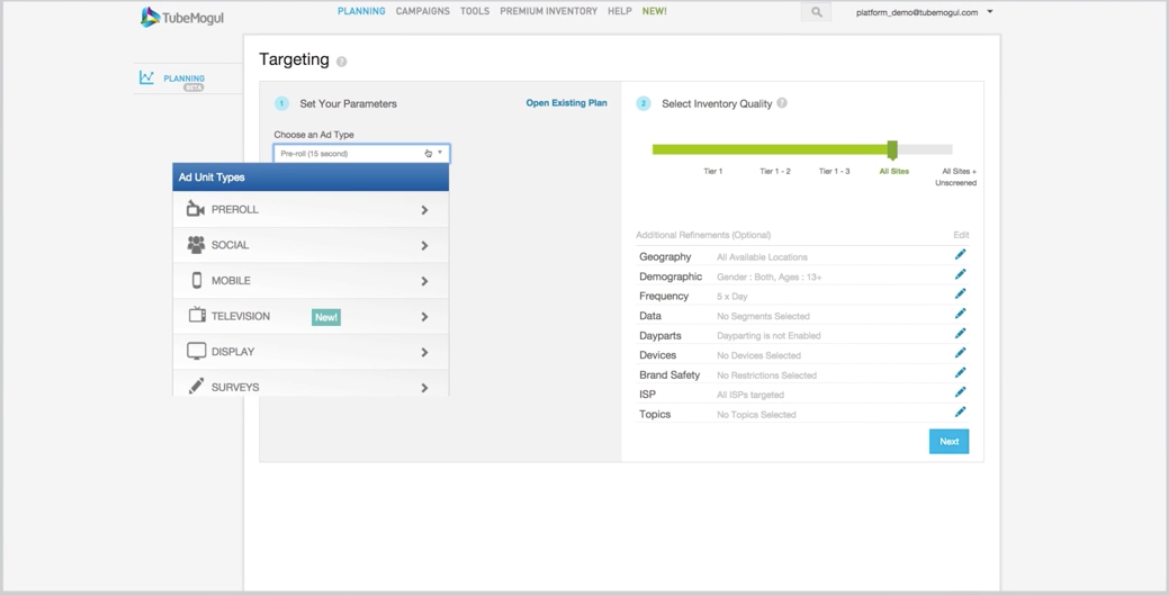Click 'All ISPs targeted' value
Screen dimensions: 1169x595
coord(750,394)
